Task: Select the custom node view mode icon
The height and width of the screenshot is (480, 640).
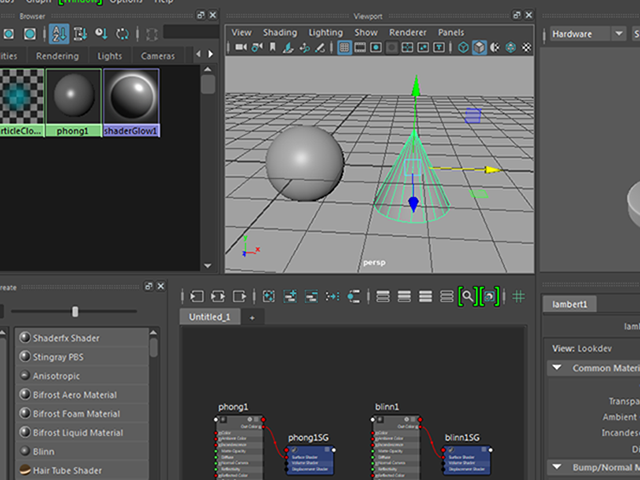Action: [447, 296]
